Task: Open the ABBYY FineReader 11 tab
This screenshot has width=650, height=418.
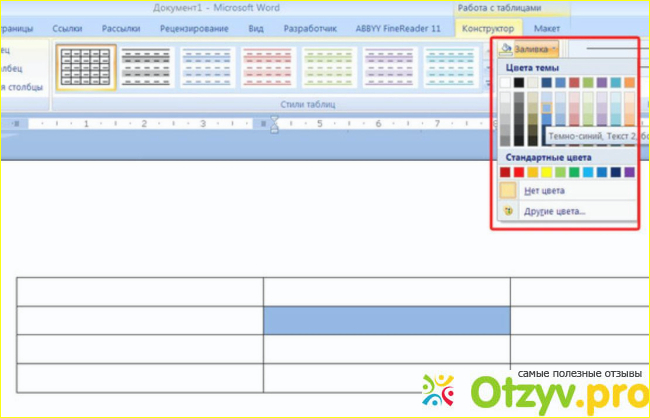Action: (x=397, y=29)
